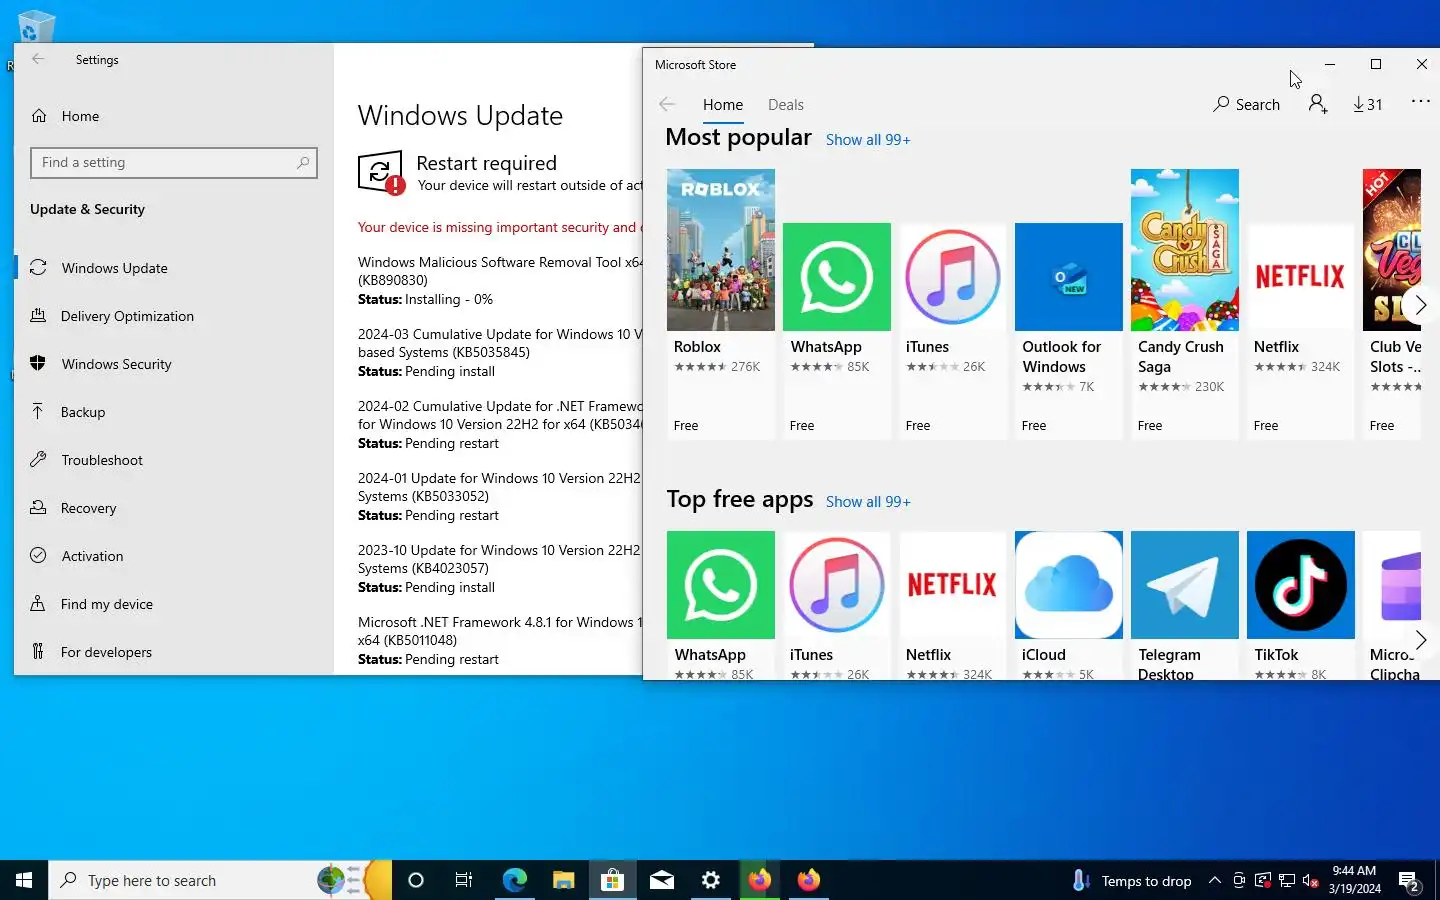Open Task View from the taskbar
The height and width of the screenshot is (900, 1440).
(x=464, y=880)
